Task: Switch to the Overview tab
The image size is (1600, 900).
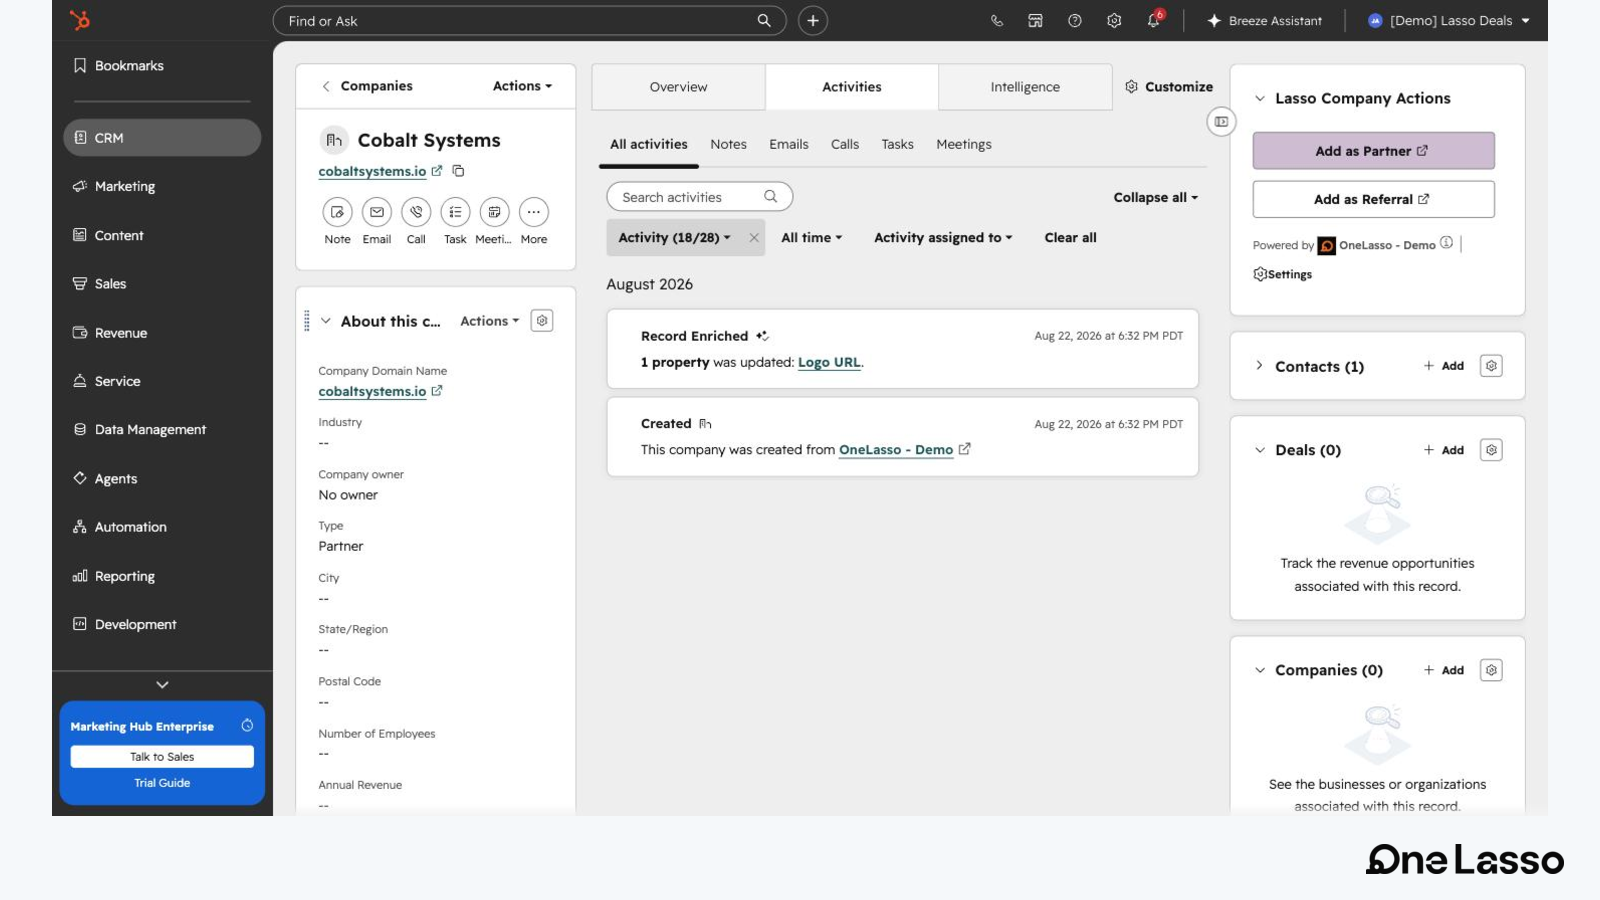Action: 678,87
